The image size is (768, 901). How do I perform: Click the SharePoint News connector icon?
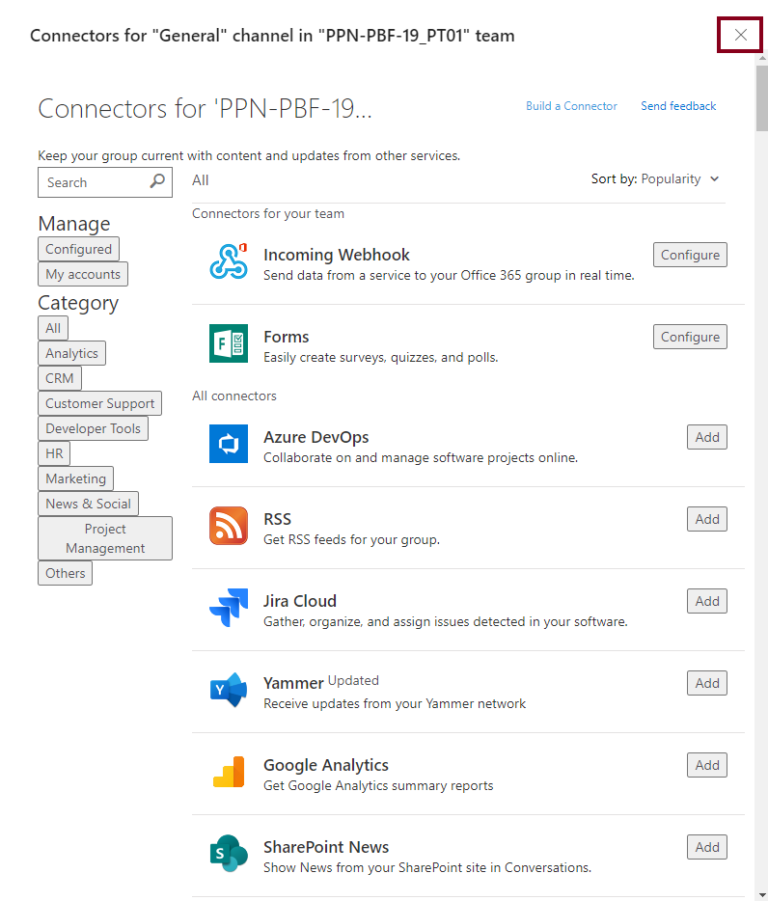click(x=229, y=853)
